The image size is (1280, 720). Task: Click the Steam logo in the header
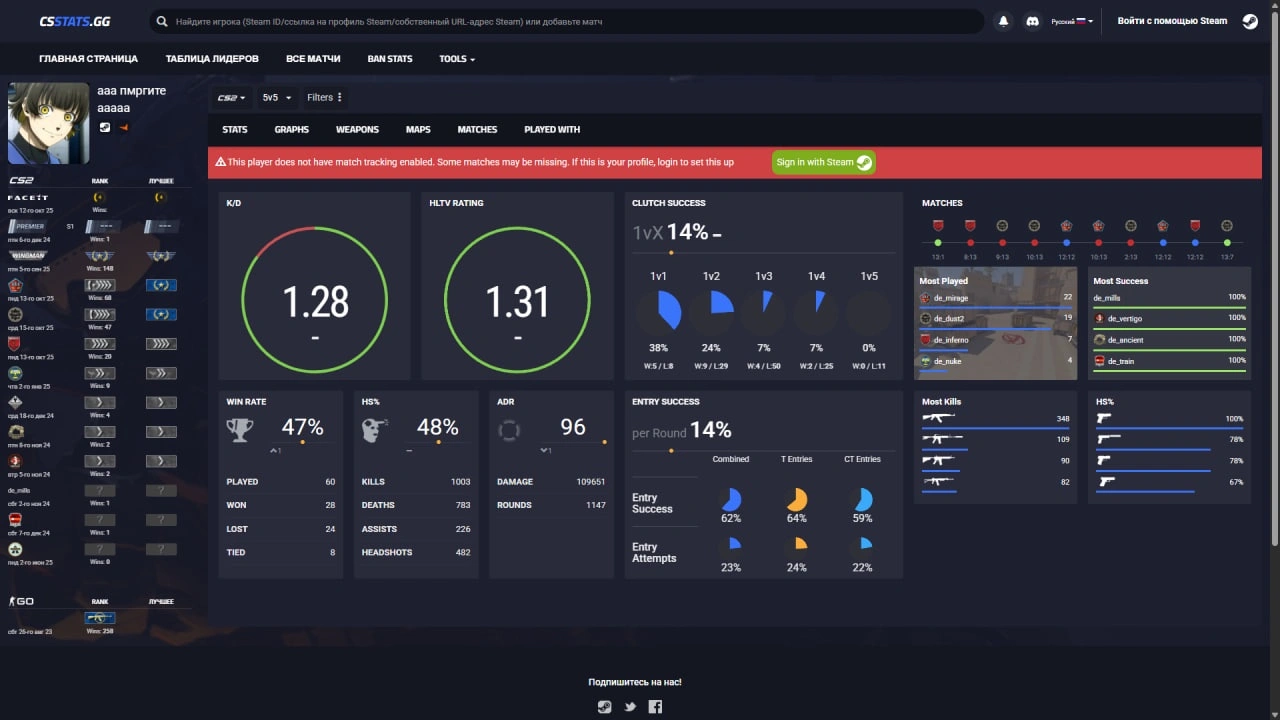1250,21
